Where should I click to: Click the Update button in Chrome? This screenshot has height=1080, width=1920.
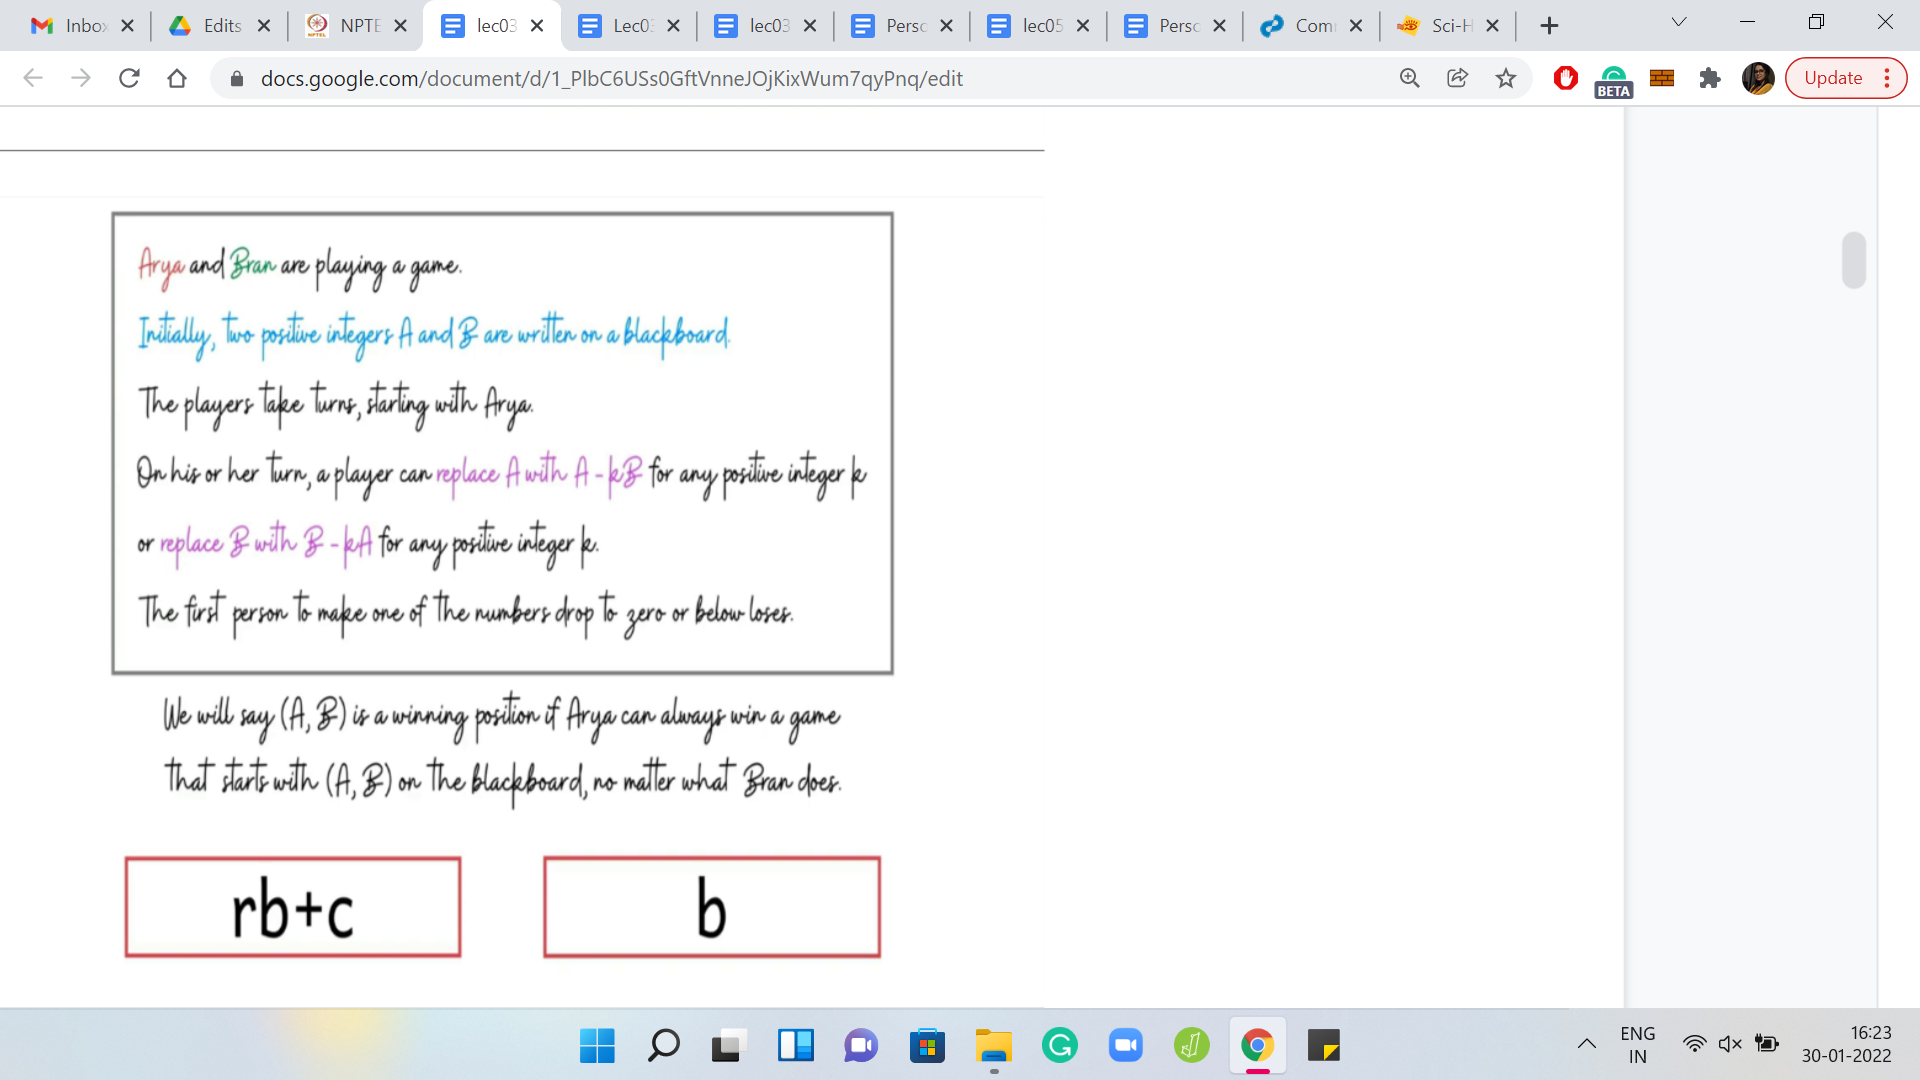pyautogui.click(x=1832, y=78)
